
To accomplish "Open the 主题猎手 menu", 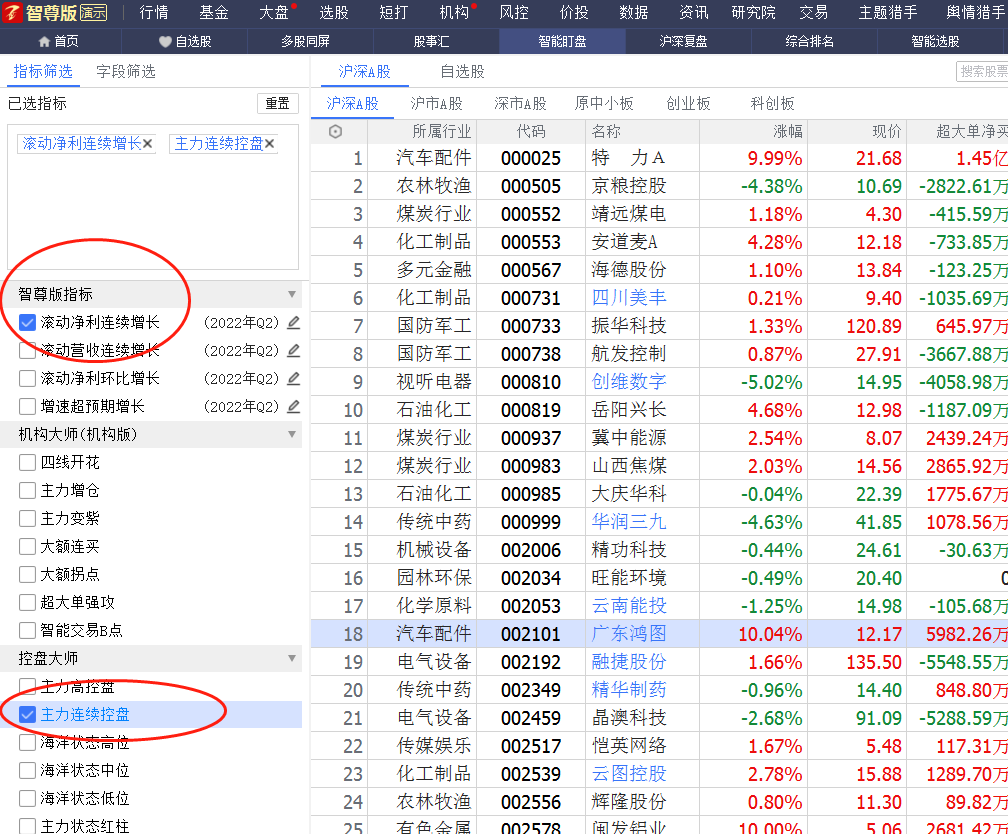I will pyautogui.click(x=888, y=12).
